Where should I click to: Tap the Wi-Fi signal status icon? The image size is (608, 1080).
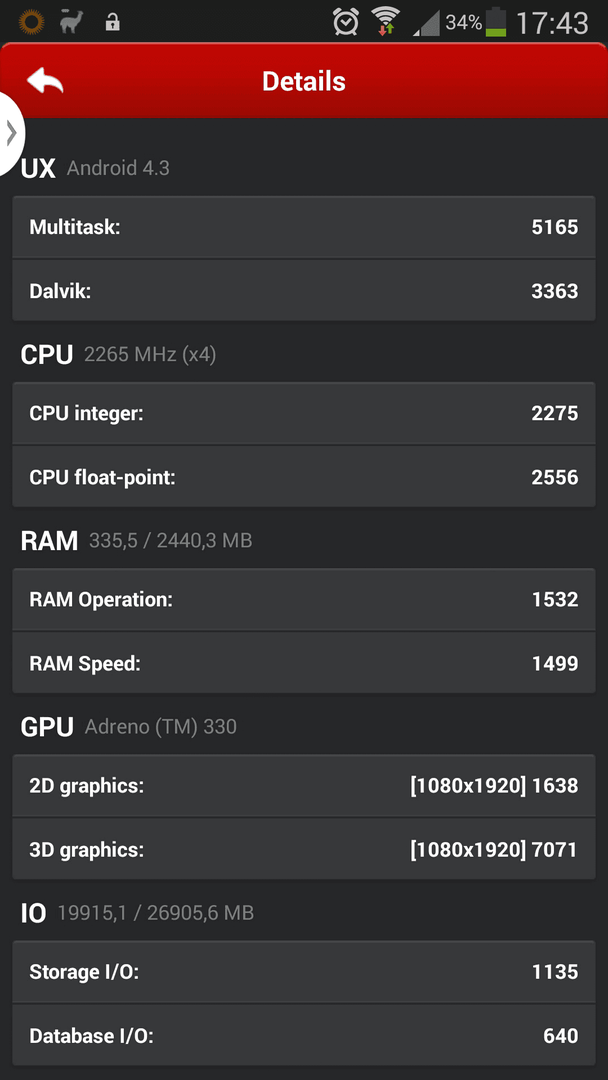pos(386,21)
